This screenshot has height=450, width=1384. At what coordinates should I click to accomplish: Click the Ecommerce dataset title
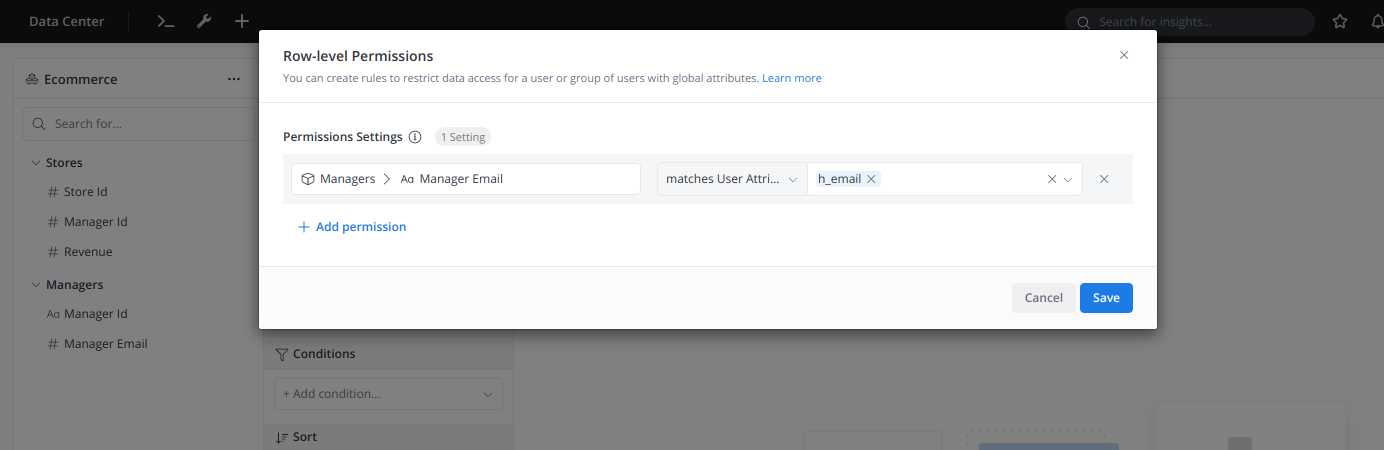(81, 79)
